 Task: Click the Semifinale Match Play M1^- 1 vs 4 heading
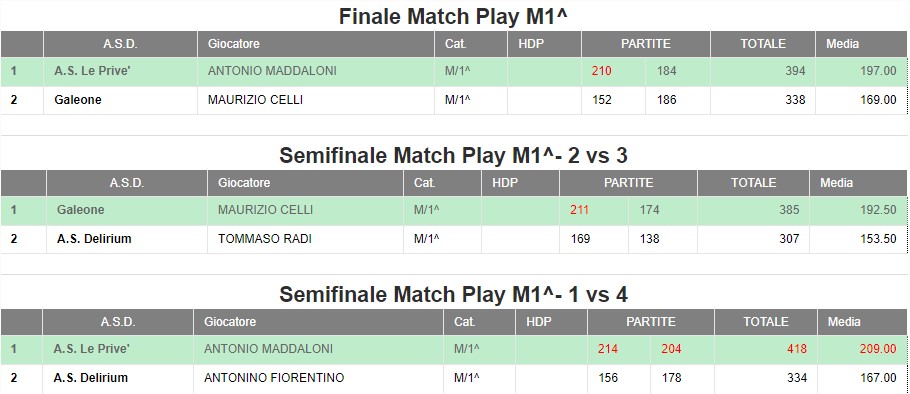453,295
